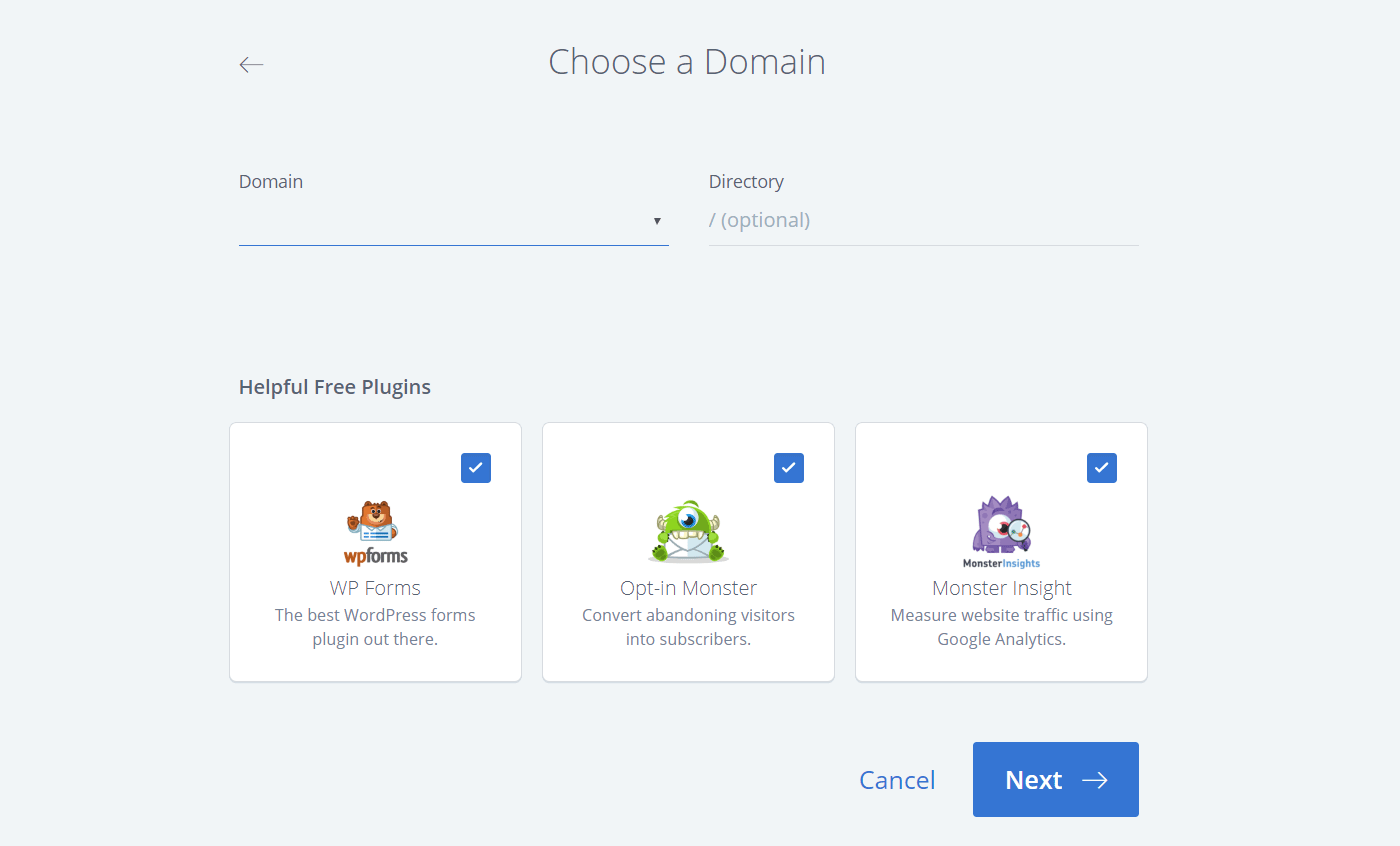Open the Domain dropdown menu
This screenshot has height=846, width=1400.
coord(454,221)
